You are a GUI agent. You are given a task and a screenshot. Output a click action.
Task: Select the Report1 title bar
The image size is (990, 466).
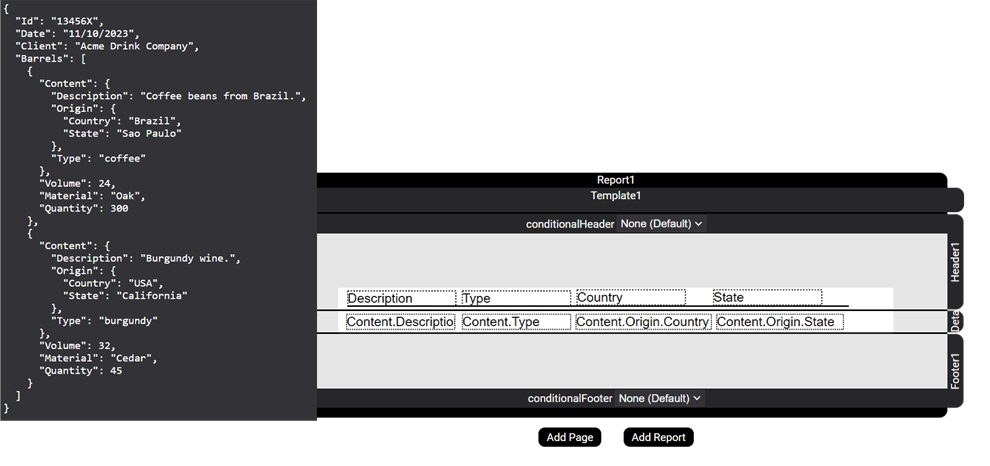point(616,180)
